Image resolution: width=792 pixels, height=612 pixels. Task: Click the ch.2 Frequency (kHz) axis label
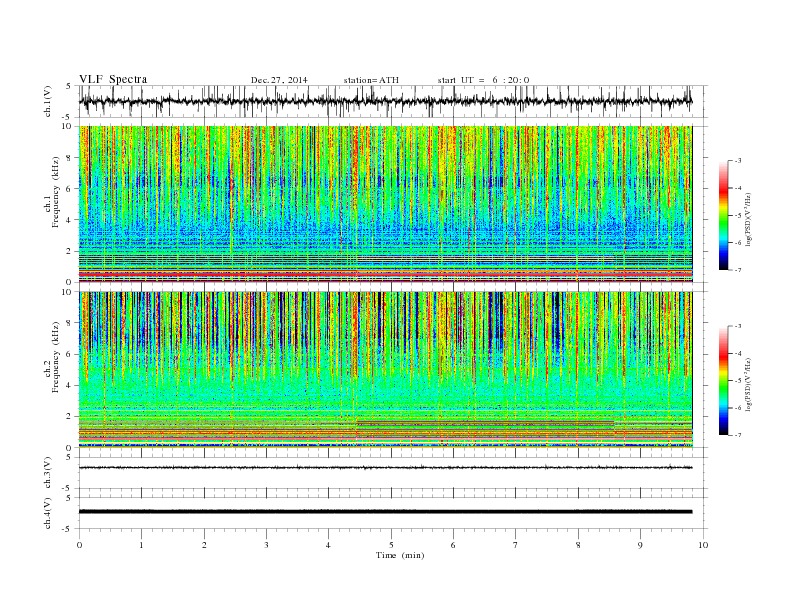(x=52, y=358)
